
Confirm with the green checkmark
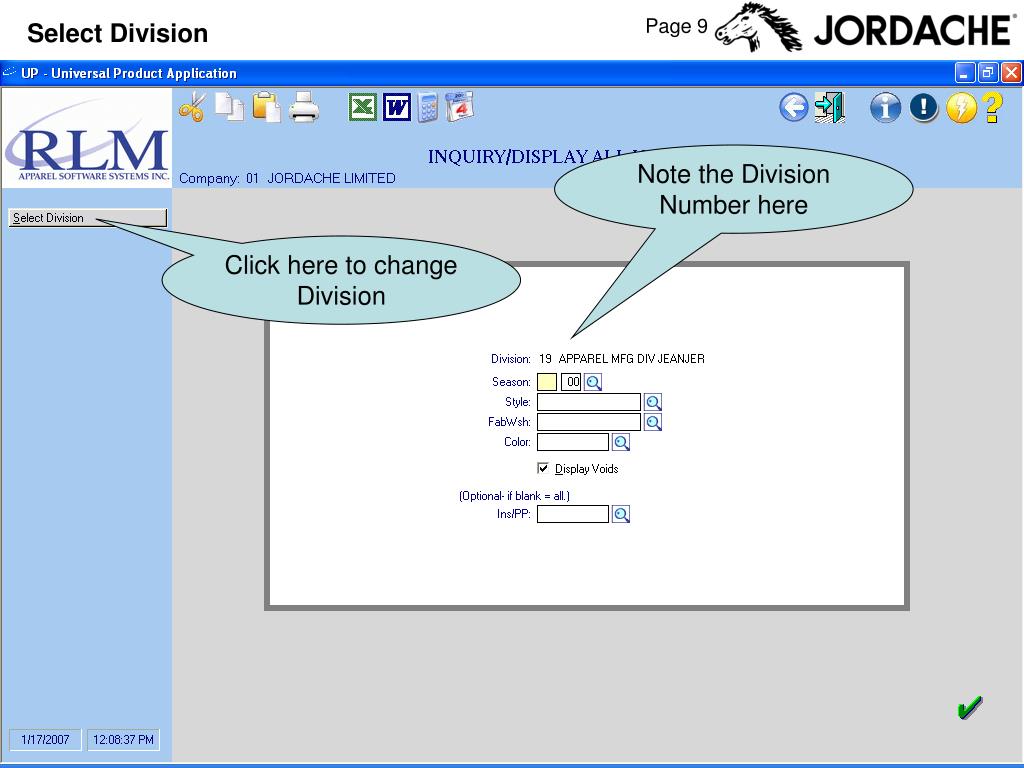click(970, 707)
